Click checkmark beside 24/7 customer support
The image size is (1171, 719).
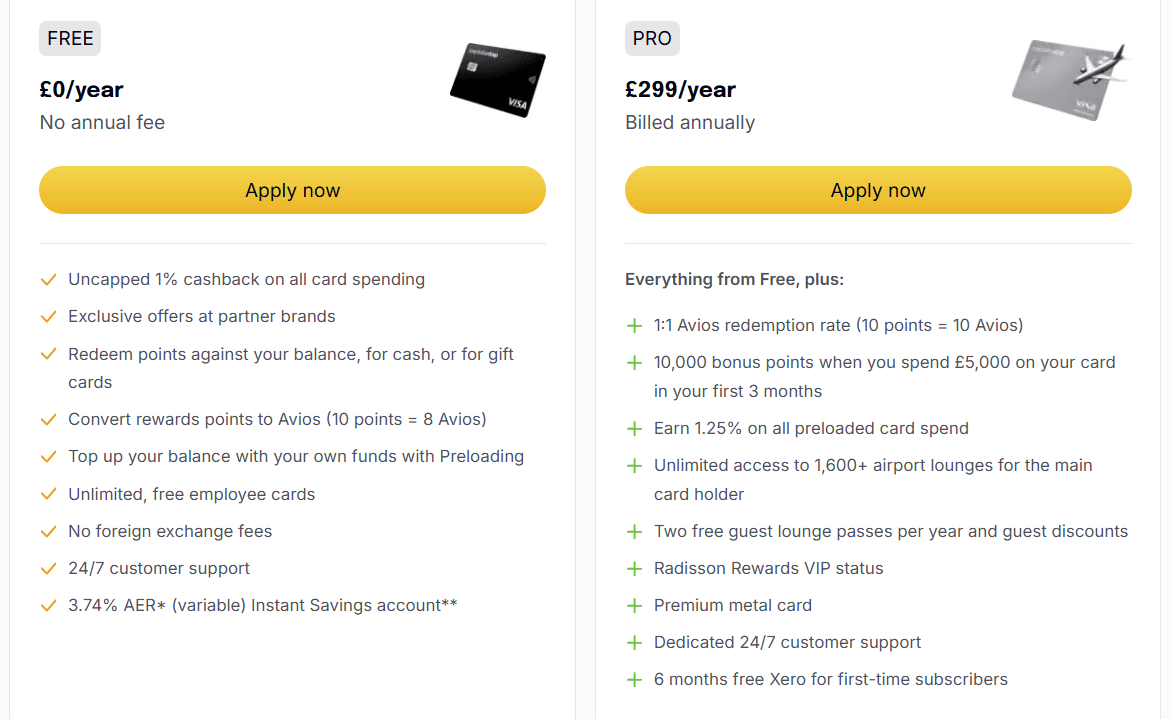point(49,569)
